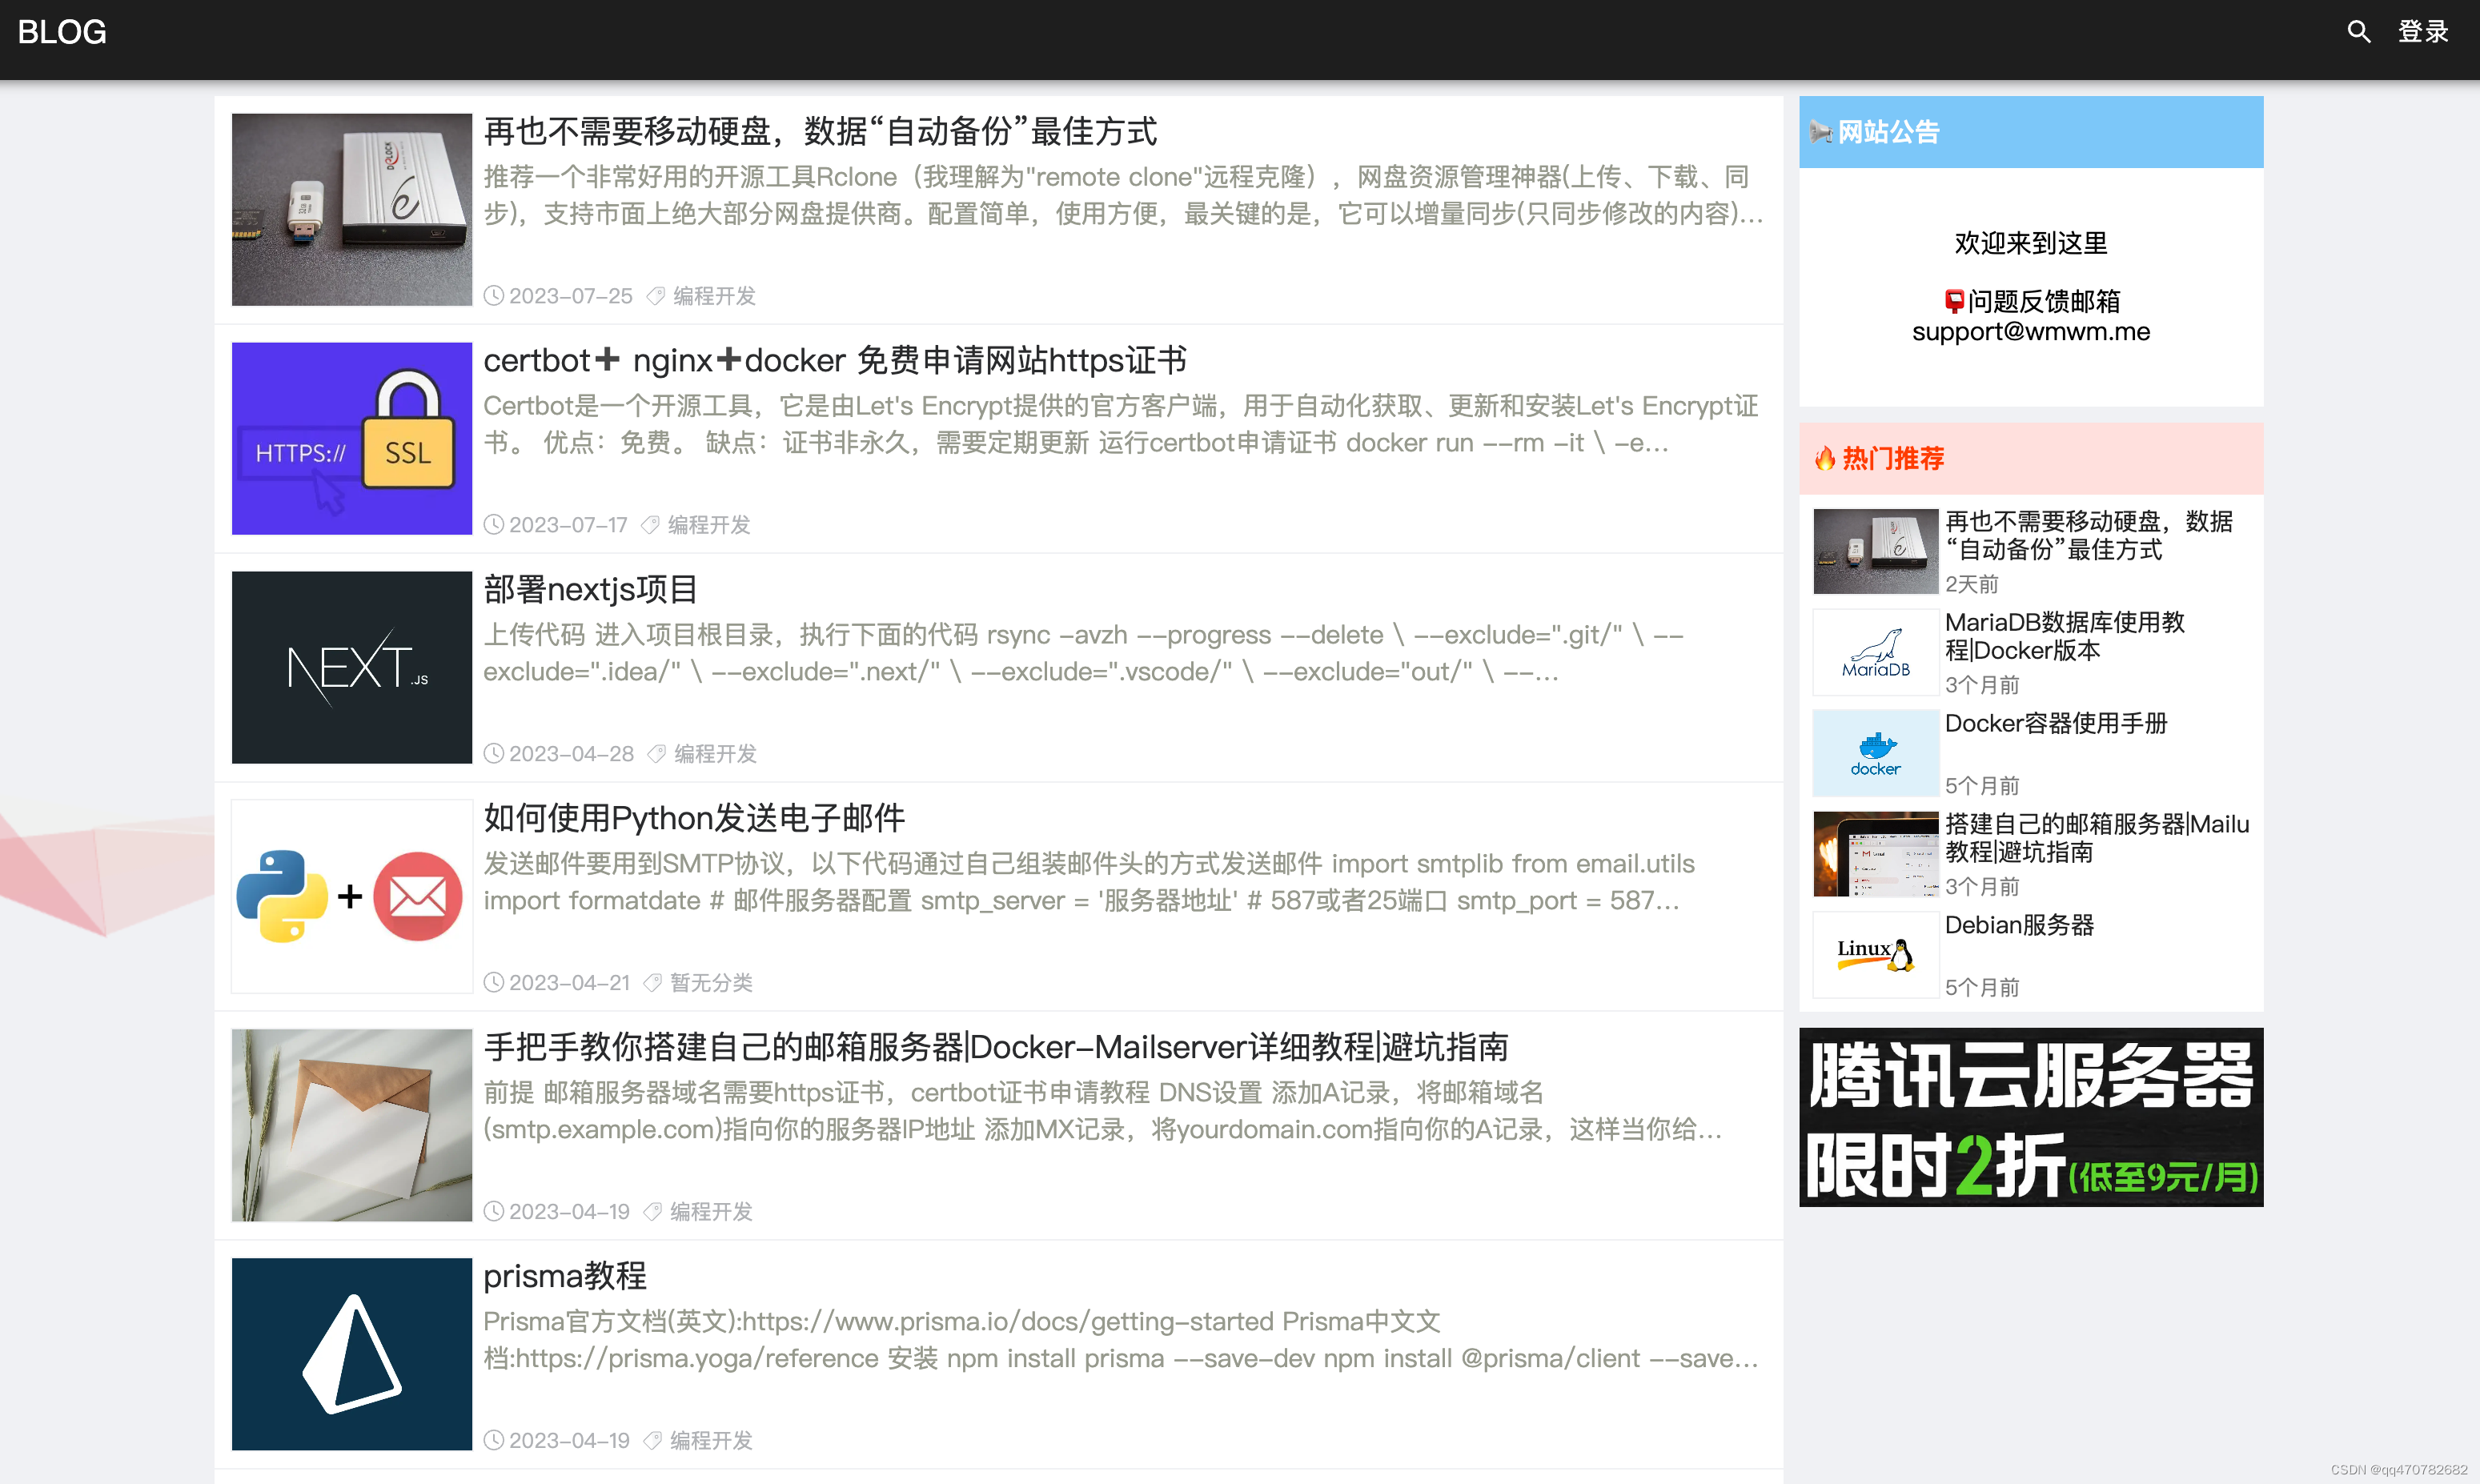Click the Docker whale logo in sidebar

pyautogui.click(x=1876, y=754)
